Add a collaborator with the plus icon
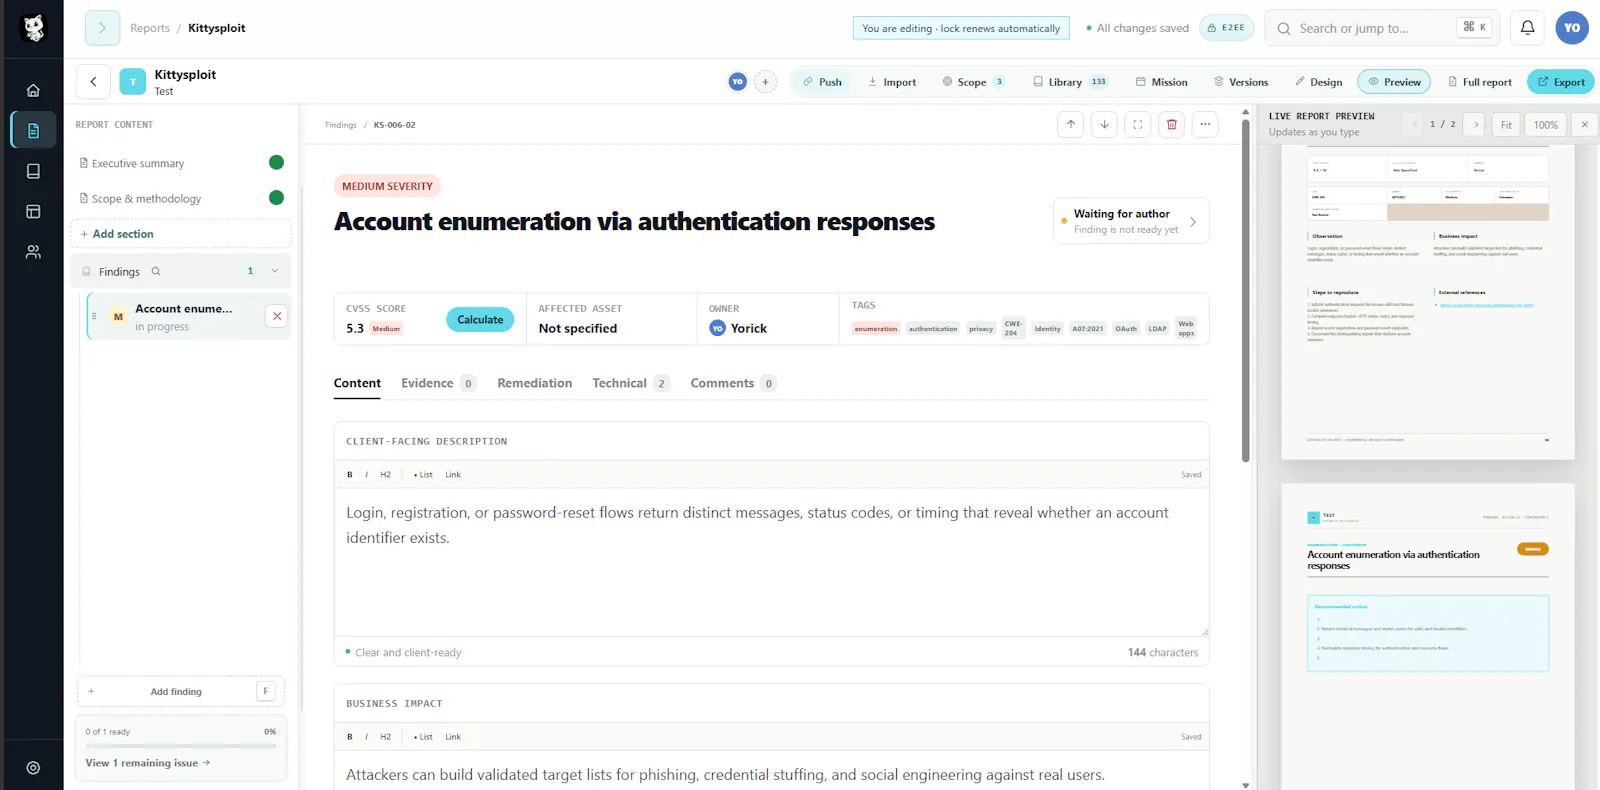1600x790 pixels. click(x=765, y=82)
